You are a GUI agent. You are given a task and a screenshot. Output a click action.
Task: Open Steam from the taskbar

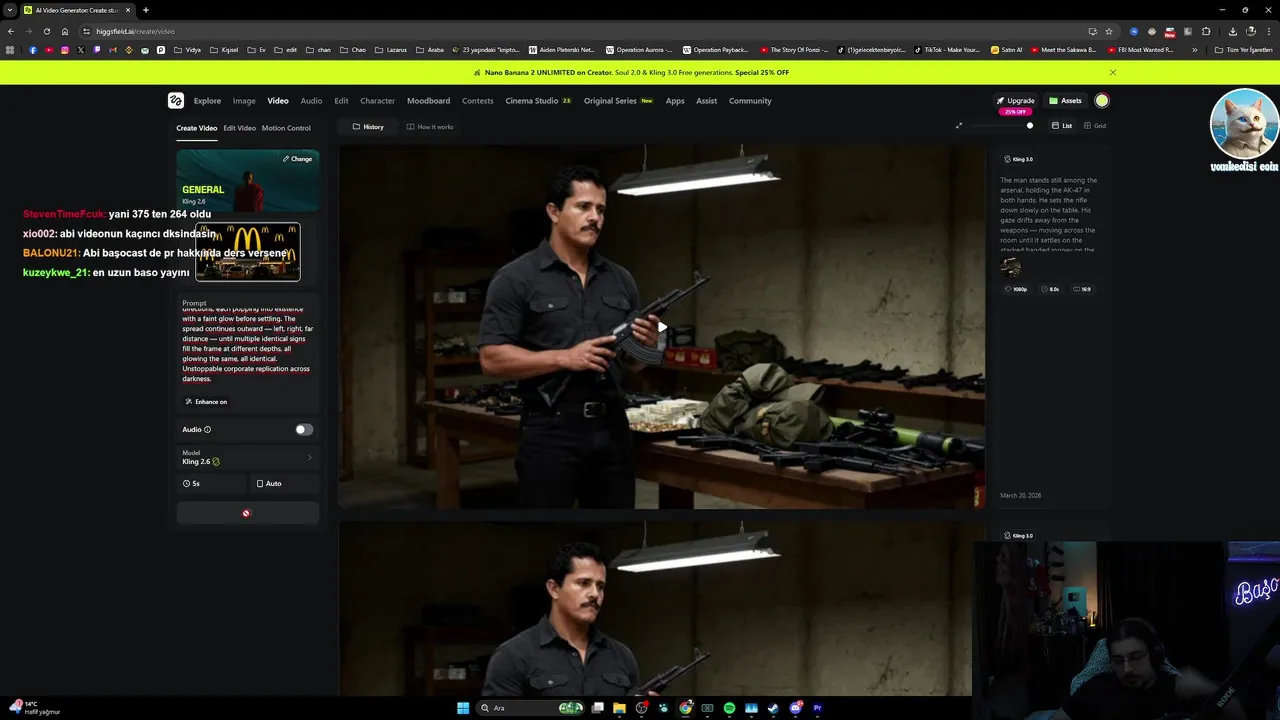[x=773, y=708]
